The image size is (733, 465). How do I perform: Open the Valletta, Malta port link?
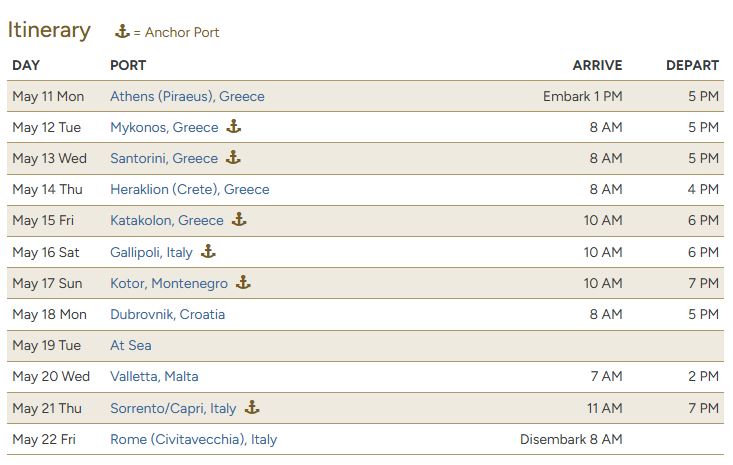pyautogui.click(x=154, y=377)
